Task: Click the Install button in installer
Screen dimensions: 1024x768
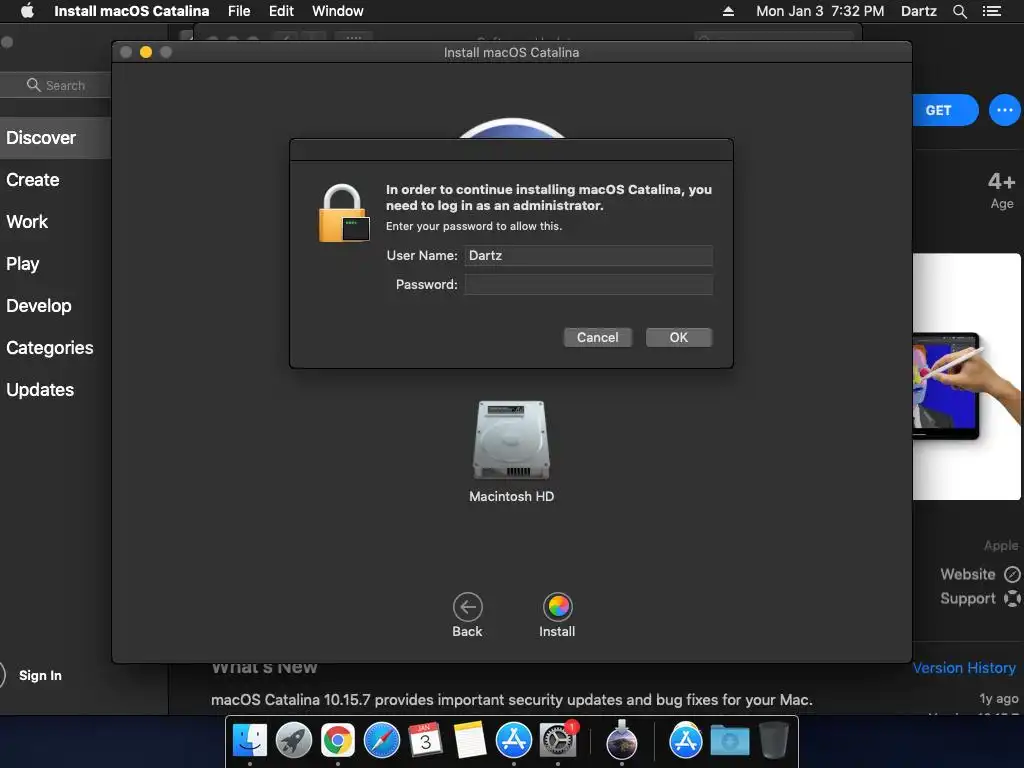Action: coord(557,615)
